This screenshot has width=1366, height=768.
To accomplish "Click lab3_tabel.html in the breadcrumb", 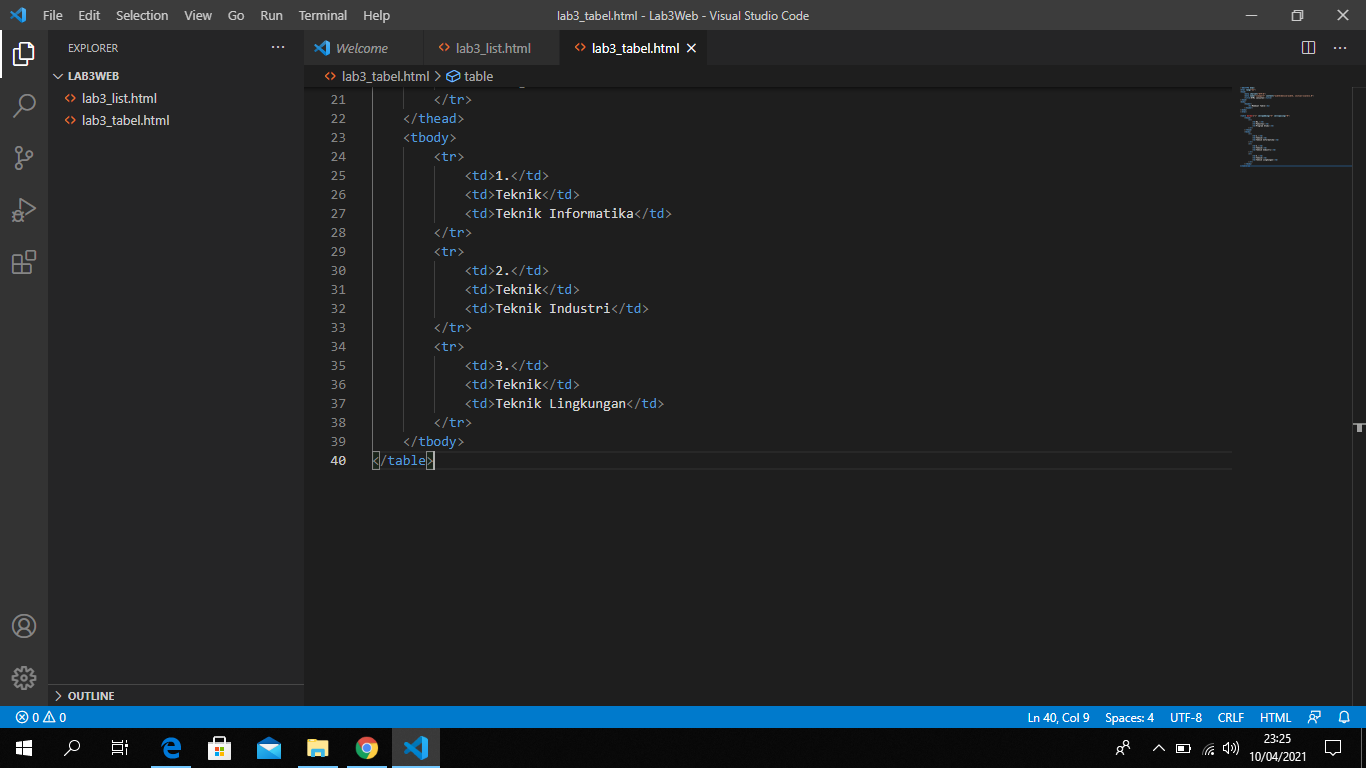I will tap(385, 76).
